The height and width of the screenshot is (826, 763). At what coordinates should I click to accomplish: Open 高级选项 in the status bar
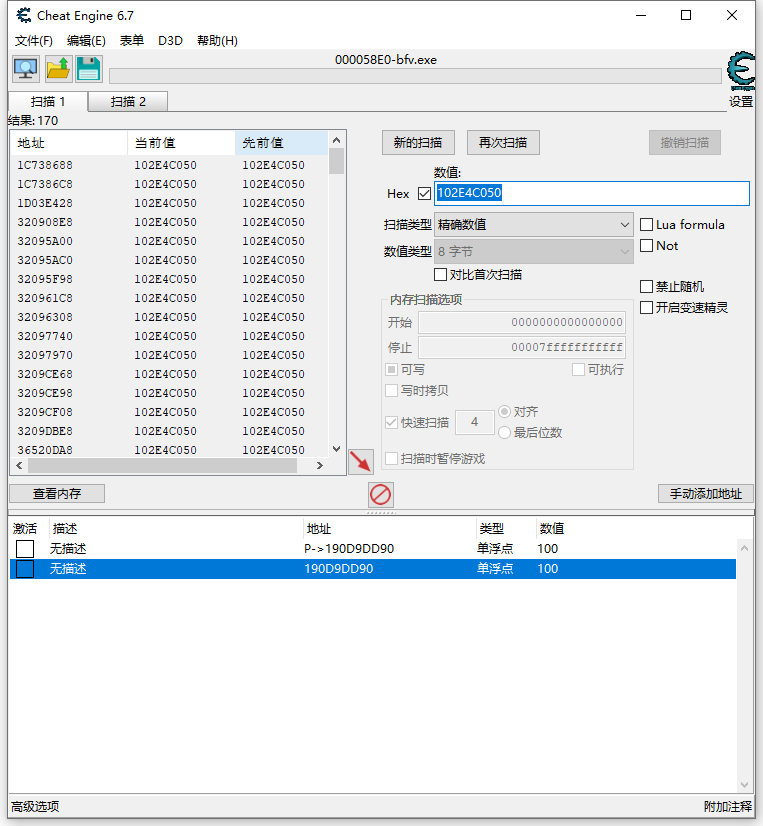pyautogui.click(x=35, y=807)
